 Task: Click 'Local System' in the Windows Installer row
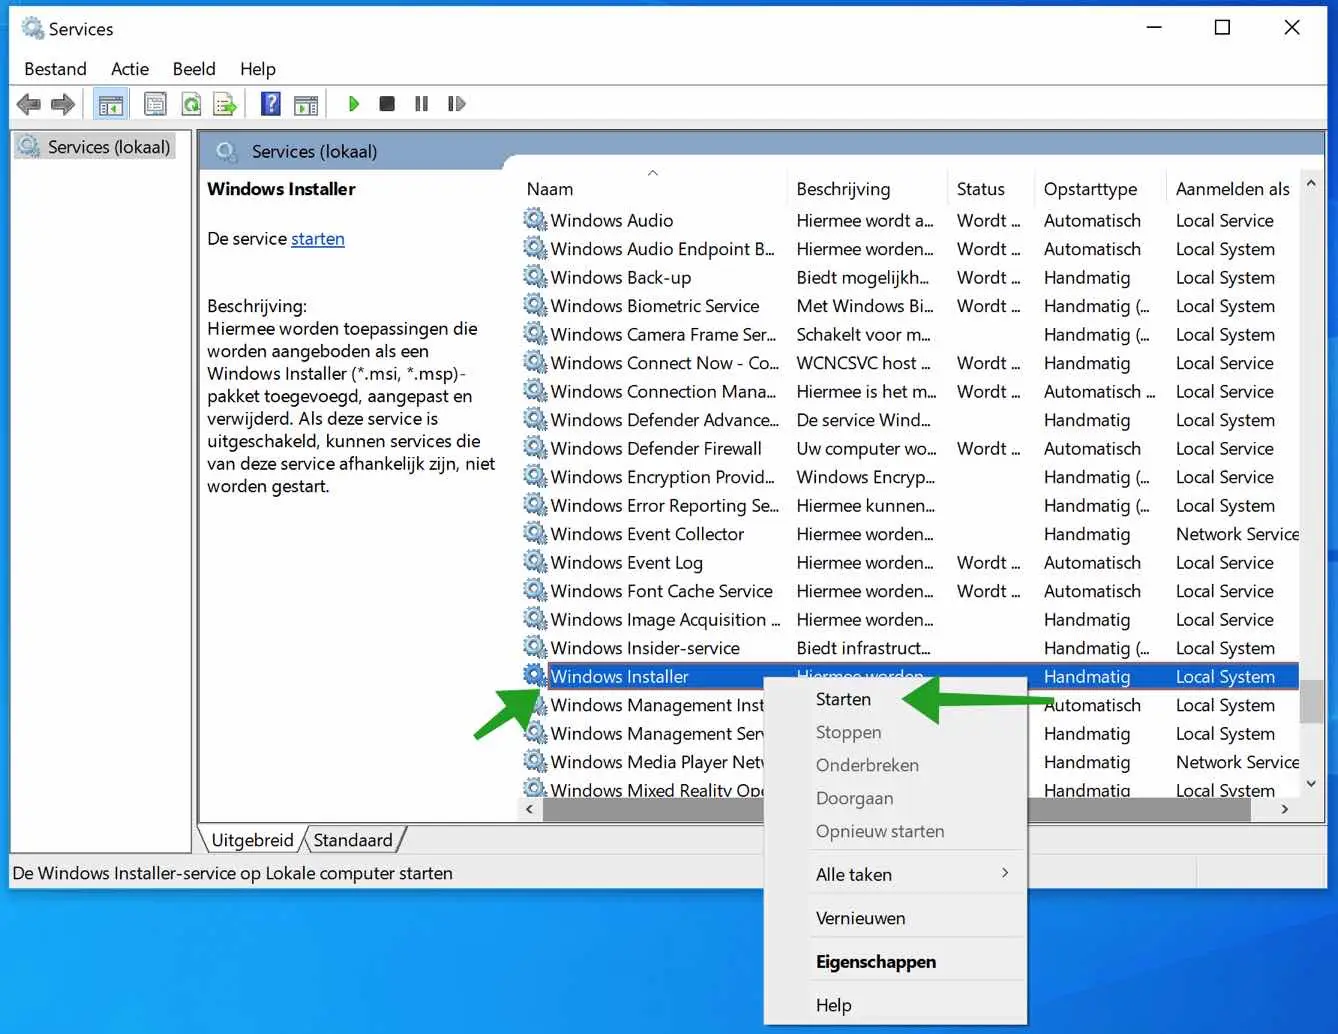click(1225, 677)
